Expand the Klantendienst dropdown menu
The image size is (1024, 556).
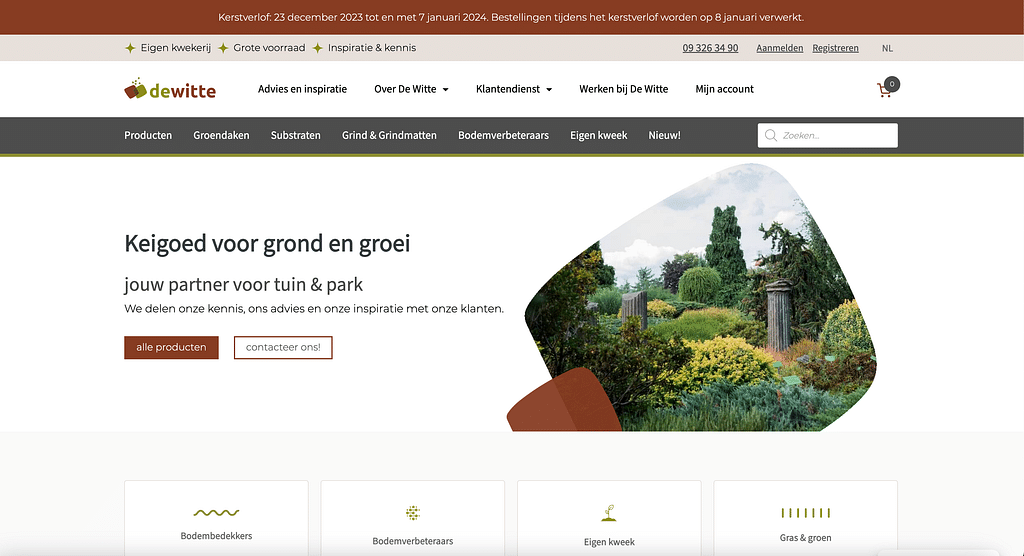pyautogui.click(x=514, y=89)
